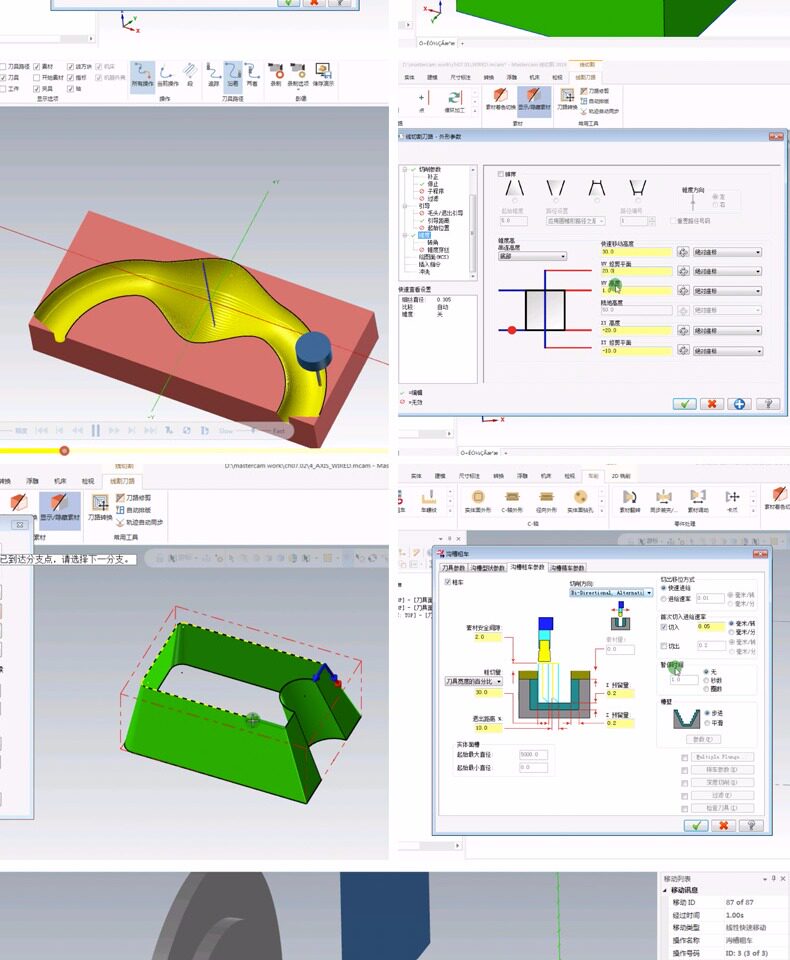This screenshot has height=960, width=790.
Task: Toggle the 夹具 display checkbox
Action: [37, 88]
